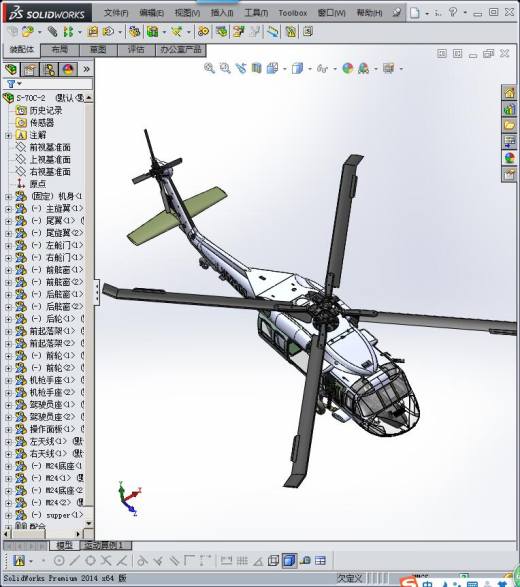Viewport: 520px width, 587px height.
Task: Select the 前视基准面 plane in tree
Action: point(50,147)
